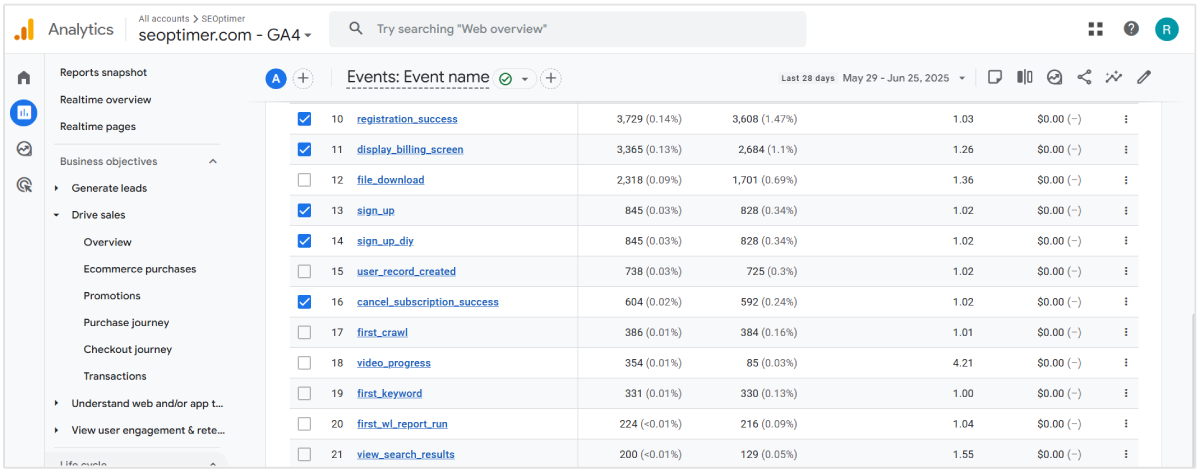1200x473 pixels.
Task: Open the Explore icon in left rail
Action: point(24,149)
